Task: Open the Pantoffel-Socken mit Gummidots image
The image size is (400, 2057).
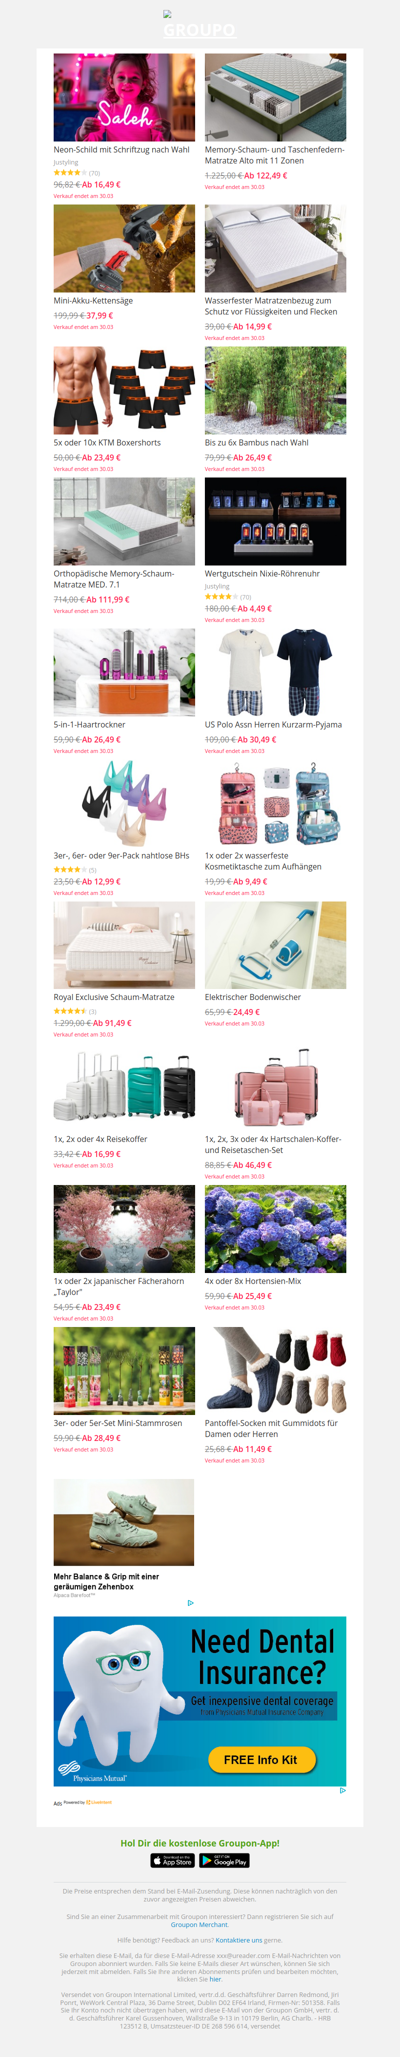Action: tap(275, 1371)
